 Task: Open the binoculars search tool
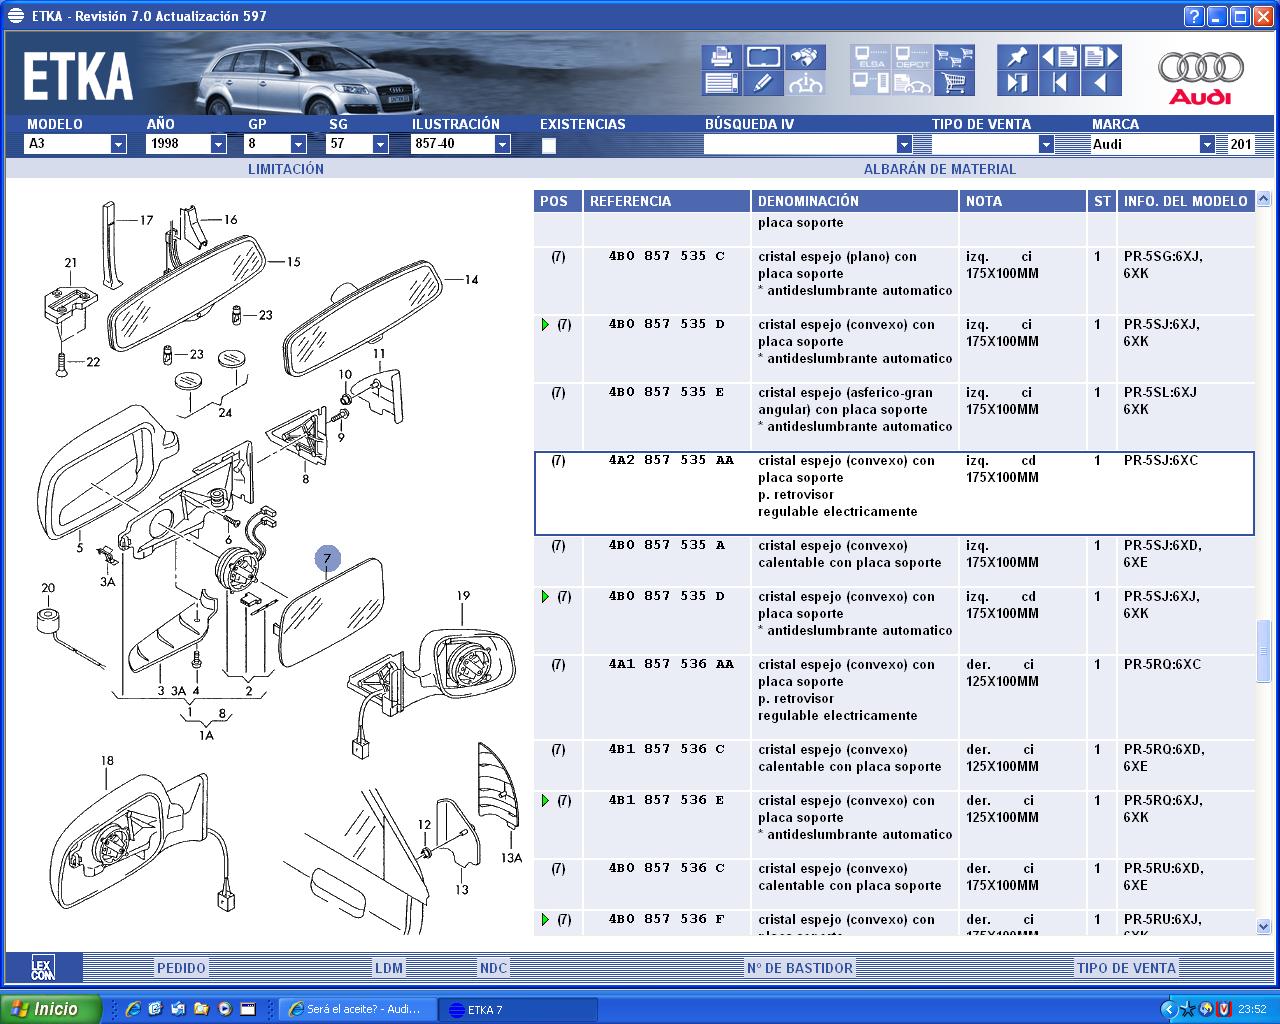pyautogui.click(x=805, y=57)
